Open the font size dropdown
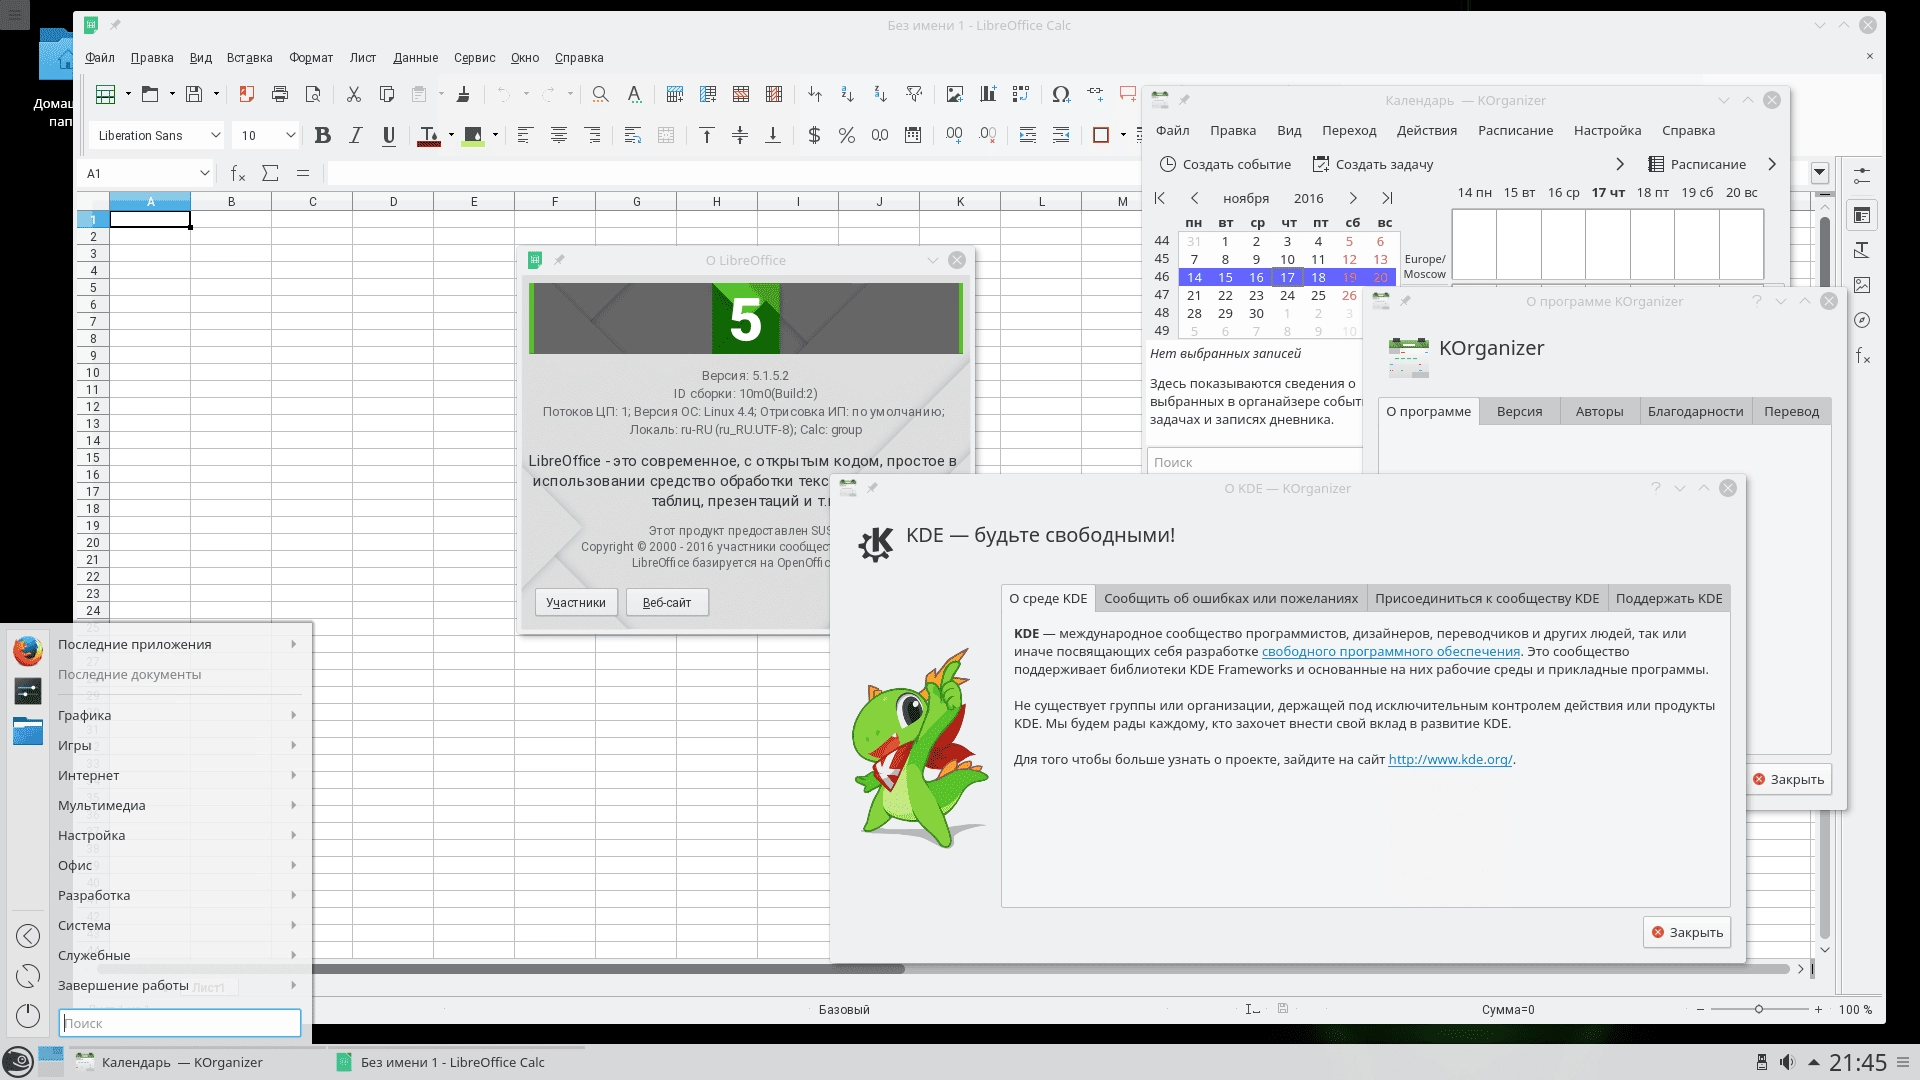Image resolution: width=1920 pixels, height=1080 pixels. (291, 135)
